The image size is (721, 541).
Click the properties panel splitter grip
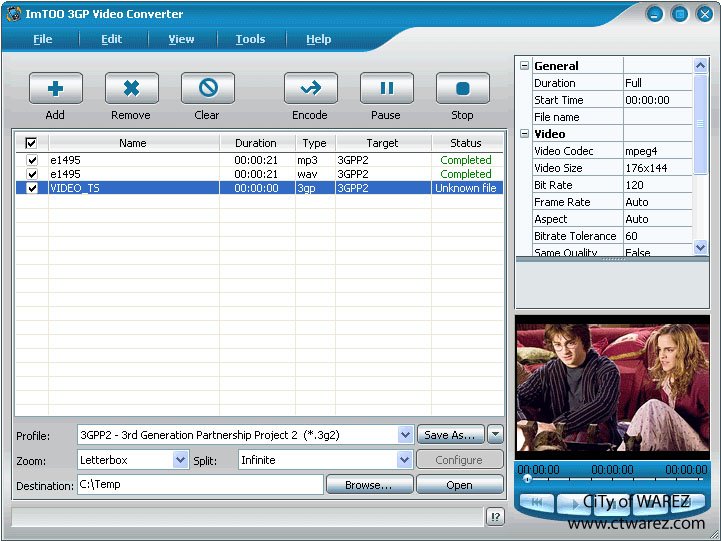pos(613,259)
